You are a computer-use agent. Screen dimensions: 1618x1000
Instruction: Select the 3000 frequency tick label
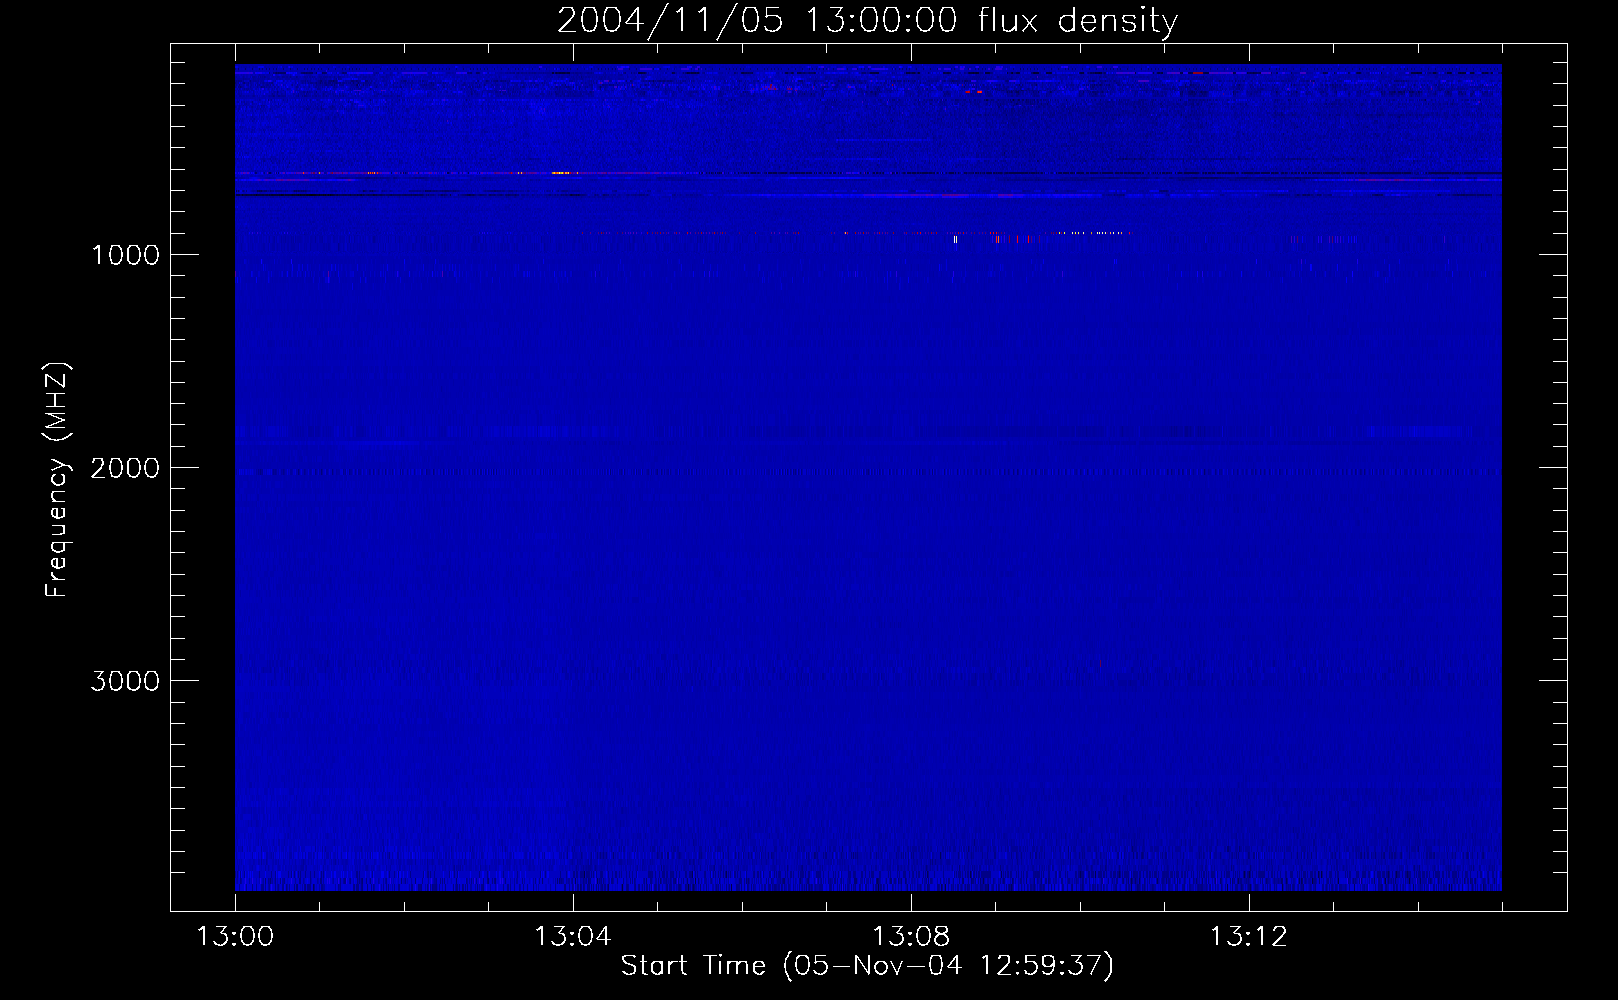(125, 681)
